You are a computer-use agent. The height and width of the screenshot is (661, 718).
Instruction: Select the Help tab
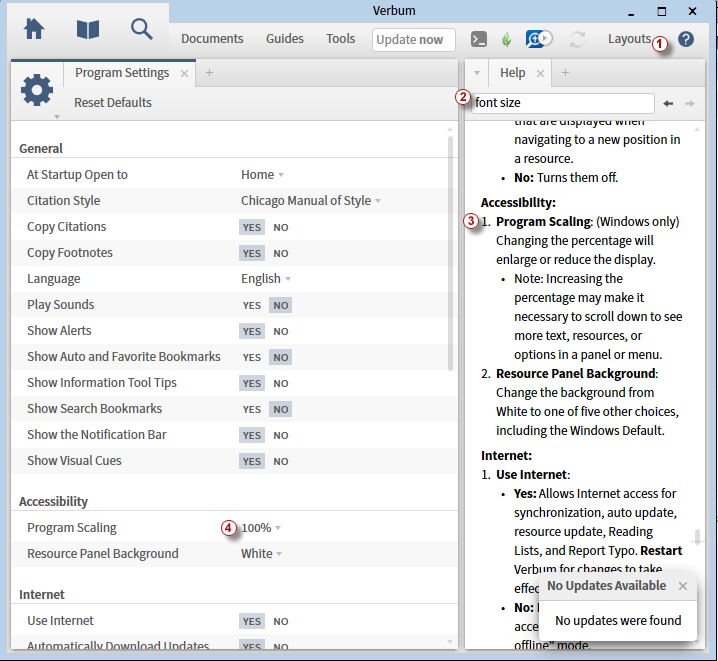pyautogui.click(x=512, y=73)
